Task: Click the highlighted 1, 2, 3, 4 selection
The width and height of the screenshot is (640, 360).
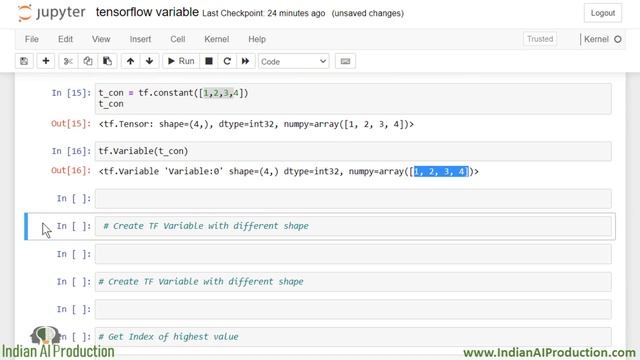Action: click(441, 171)
